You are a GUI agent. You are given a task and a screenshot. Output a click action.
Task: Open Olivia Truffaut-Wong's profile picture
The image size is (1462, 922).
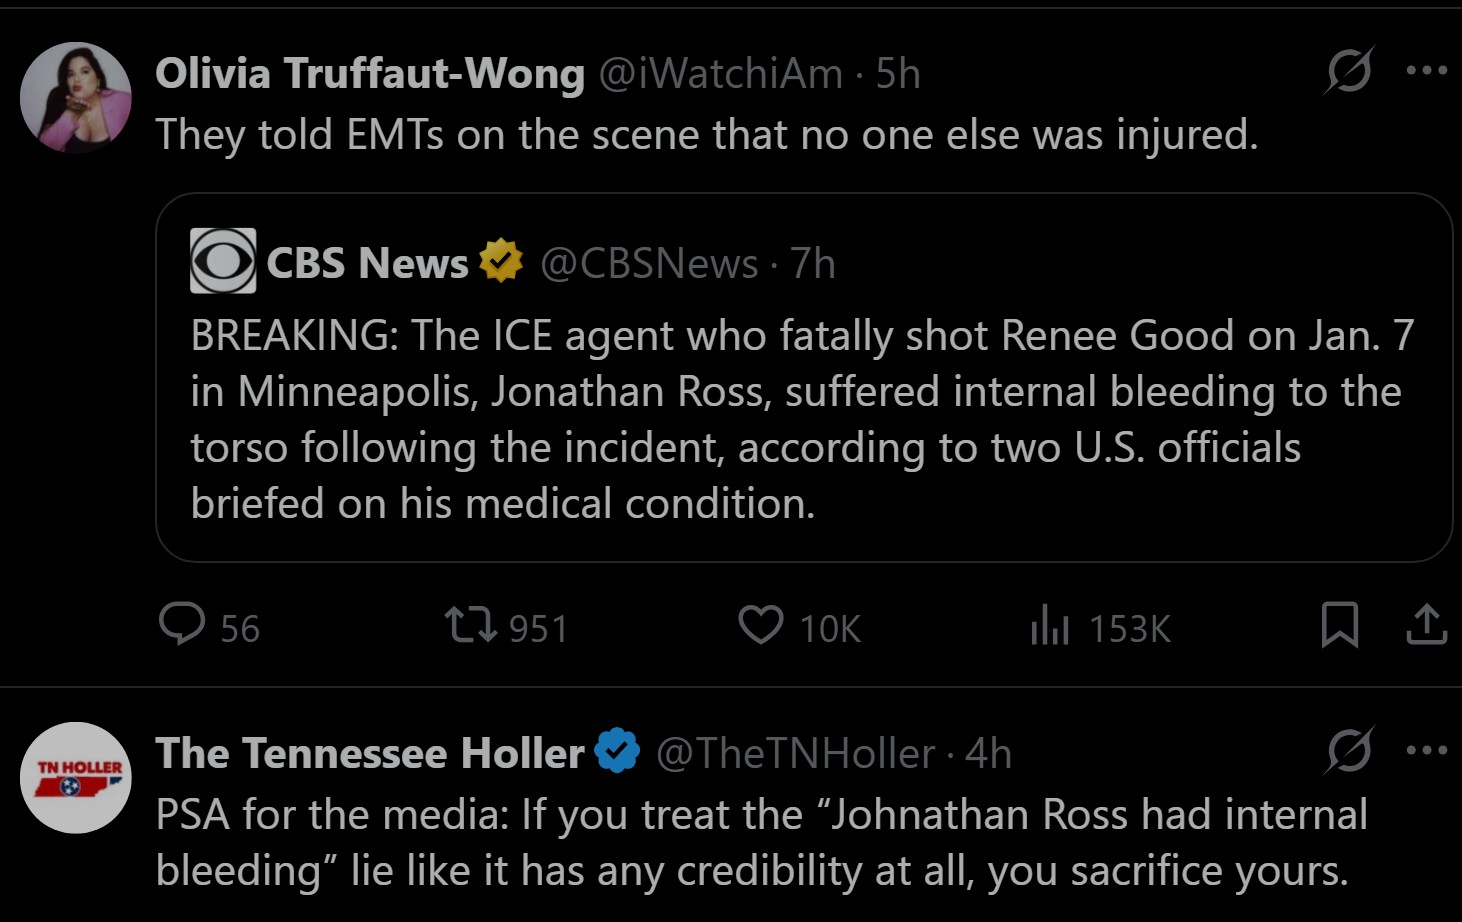click(x=76, y=98)
